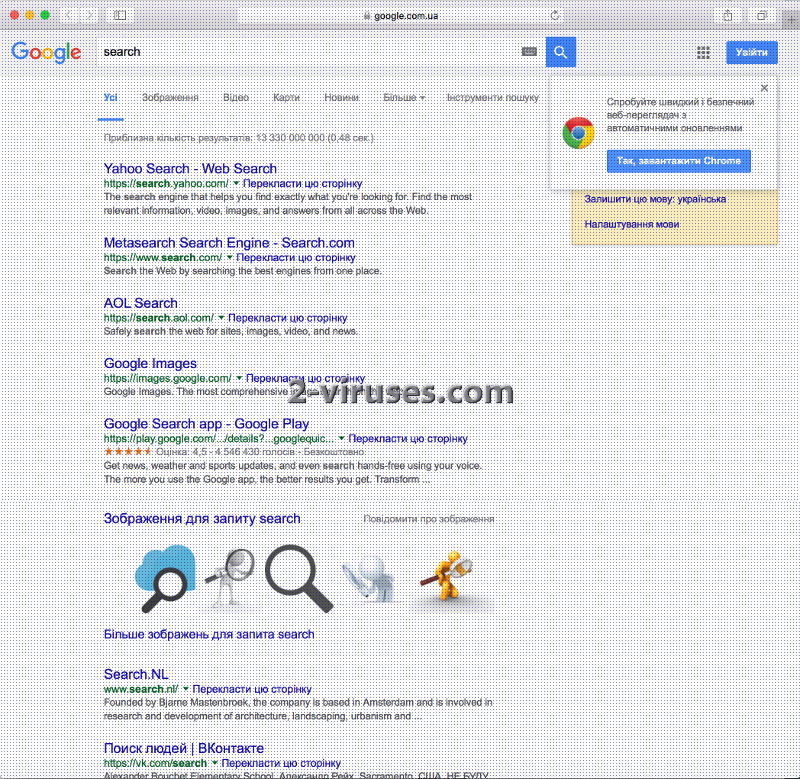
Task: Click the Увійти sign-in button
Action: [751, 51]
